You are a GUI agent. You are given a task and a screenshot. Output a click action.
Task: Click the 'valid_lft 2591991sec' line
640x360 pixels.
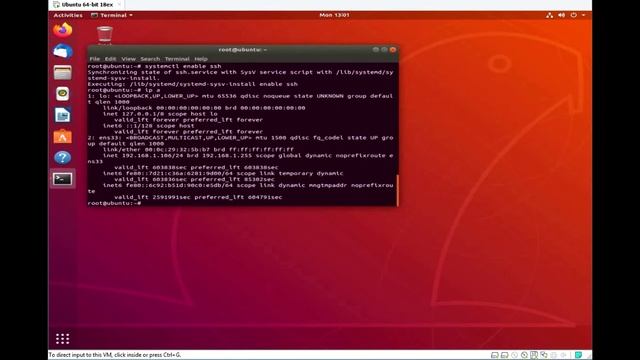point(198,197)
